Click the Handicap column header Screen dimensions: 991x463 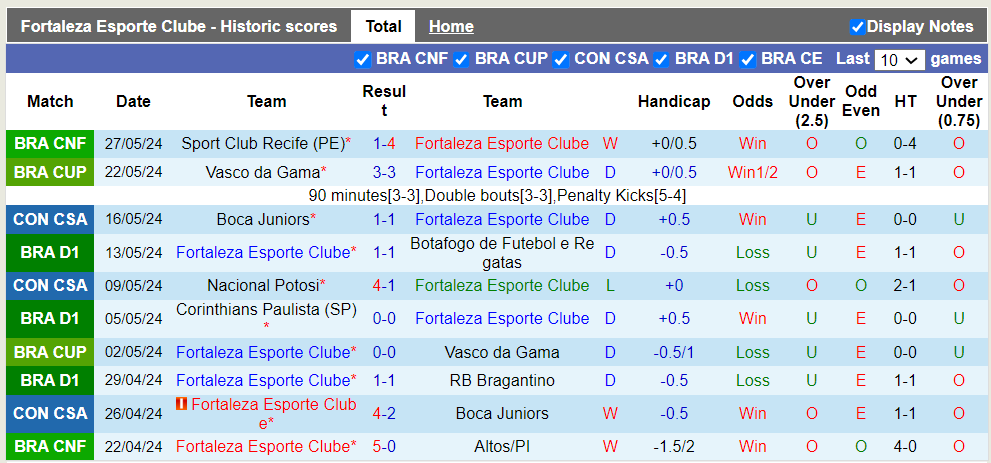[x=674, y=101]
